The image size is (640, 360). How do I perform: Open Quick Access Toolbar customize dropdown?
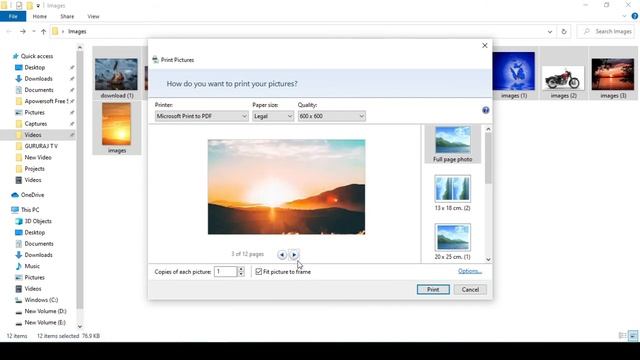pos(38,6)
